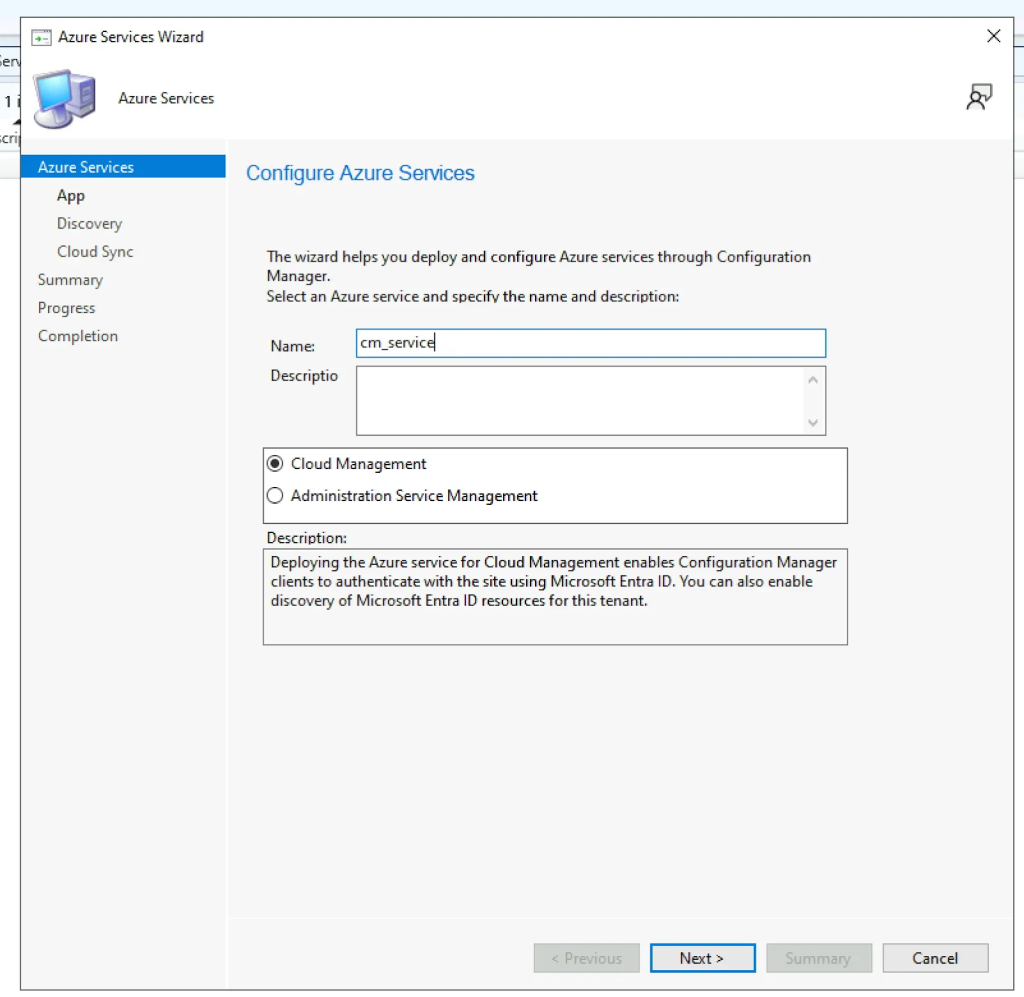Proceed with the Next > button
Screen dimensions: 1024x997
pos(702,958)
